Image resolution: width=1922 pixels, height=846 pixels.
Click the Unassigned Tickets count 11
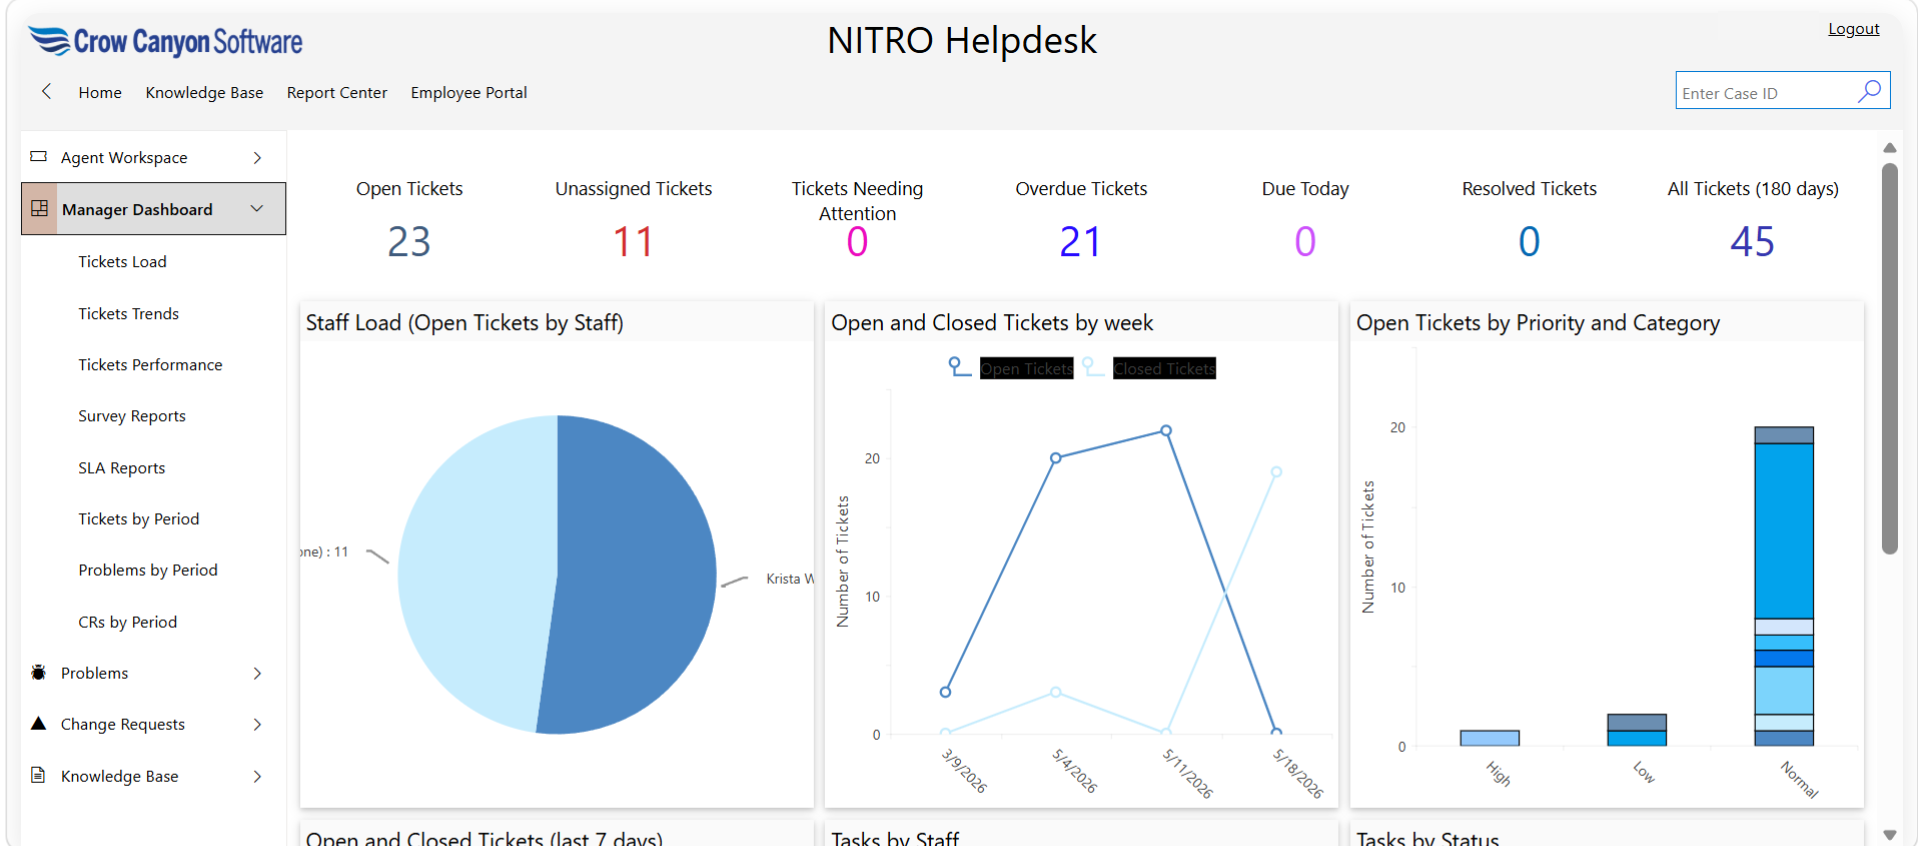(x=633, y=241)
